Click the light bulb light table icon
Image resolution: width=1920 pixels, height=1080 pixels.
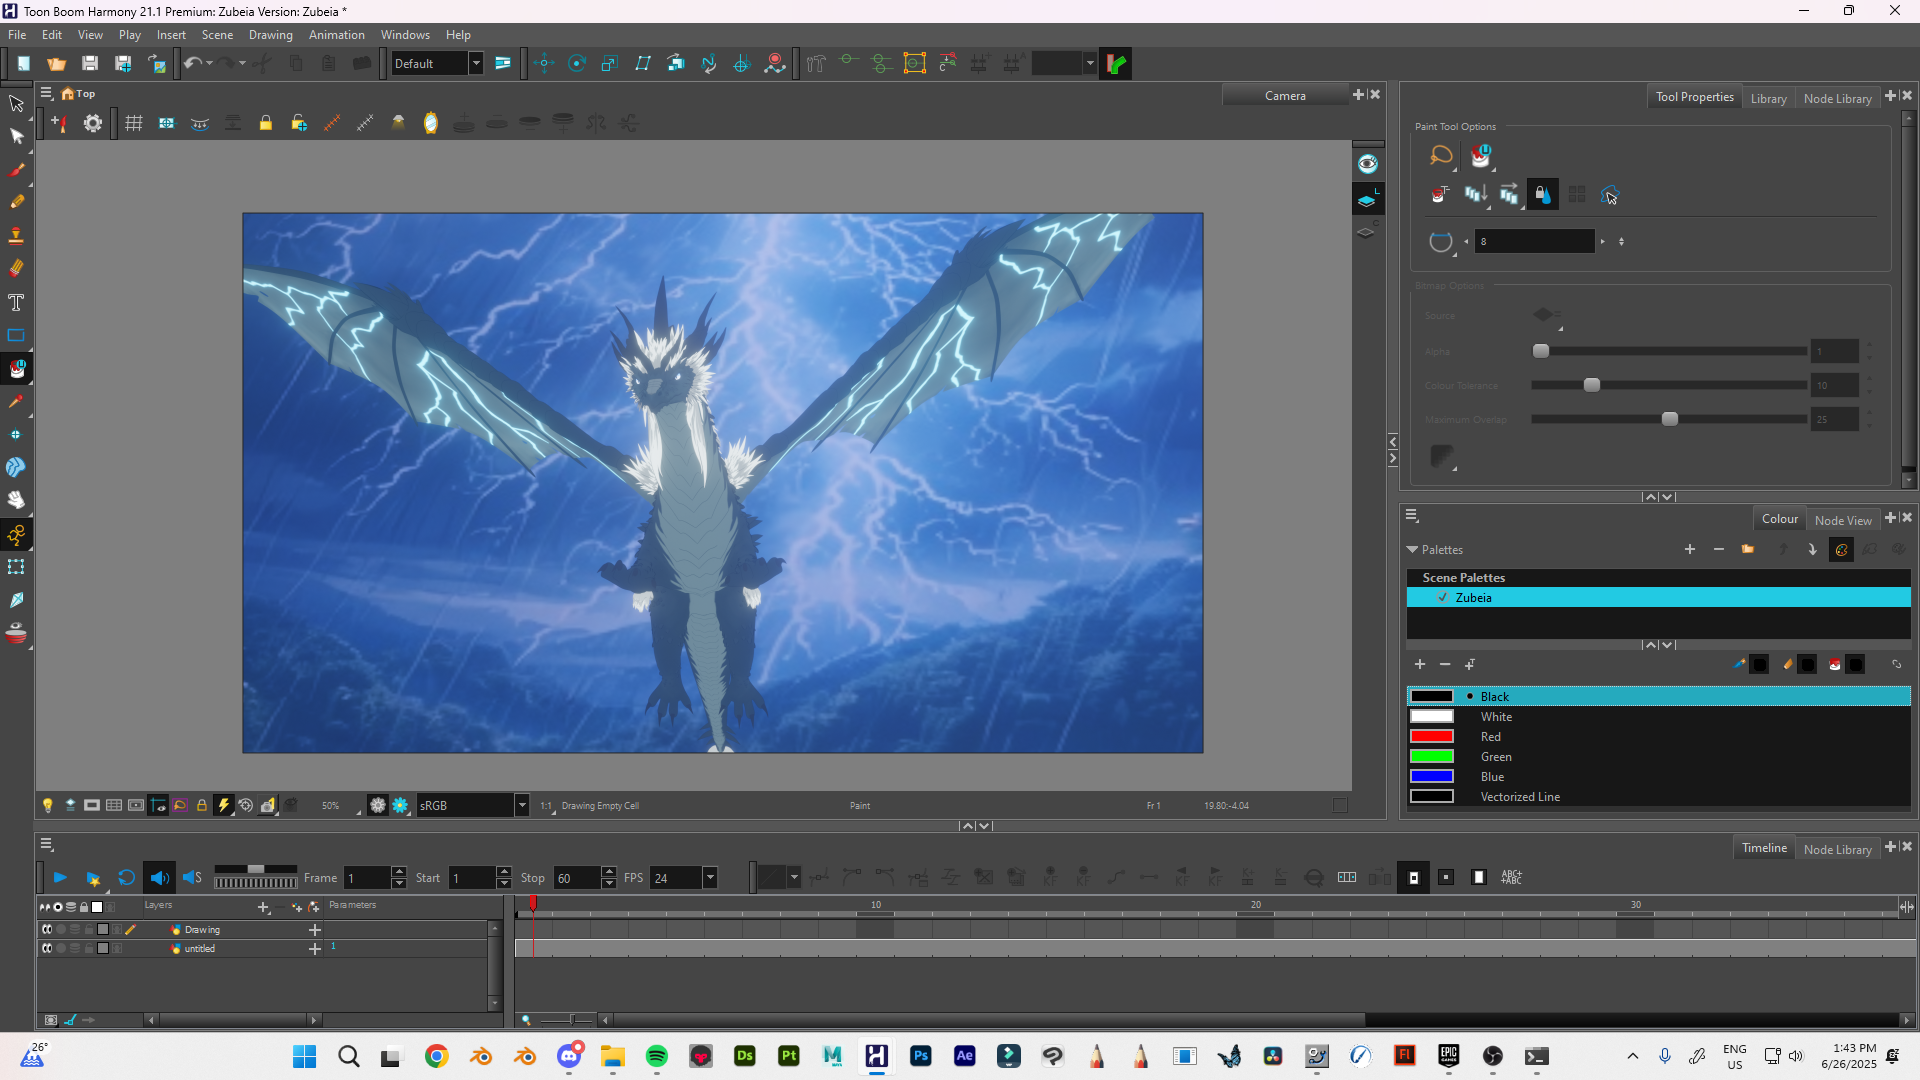coord(47,805)
